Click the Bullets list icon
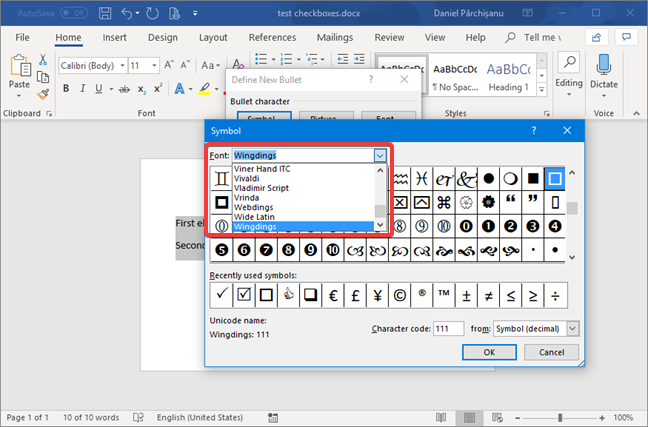Viewport: 648px width, 427px height. tap(261, 59)
